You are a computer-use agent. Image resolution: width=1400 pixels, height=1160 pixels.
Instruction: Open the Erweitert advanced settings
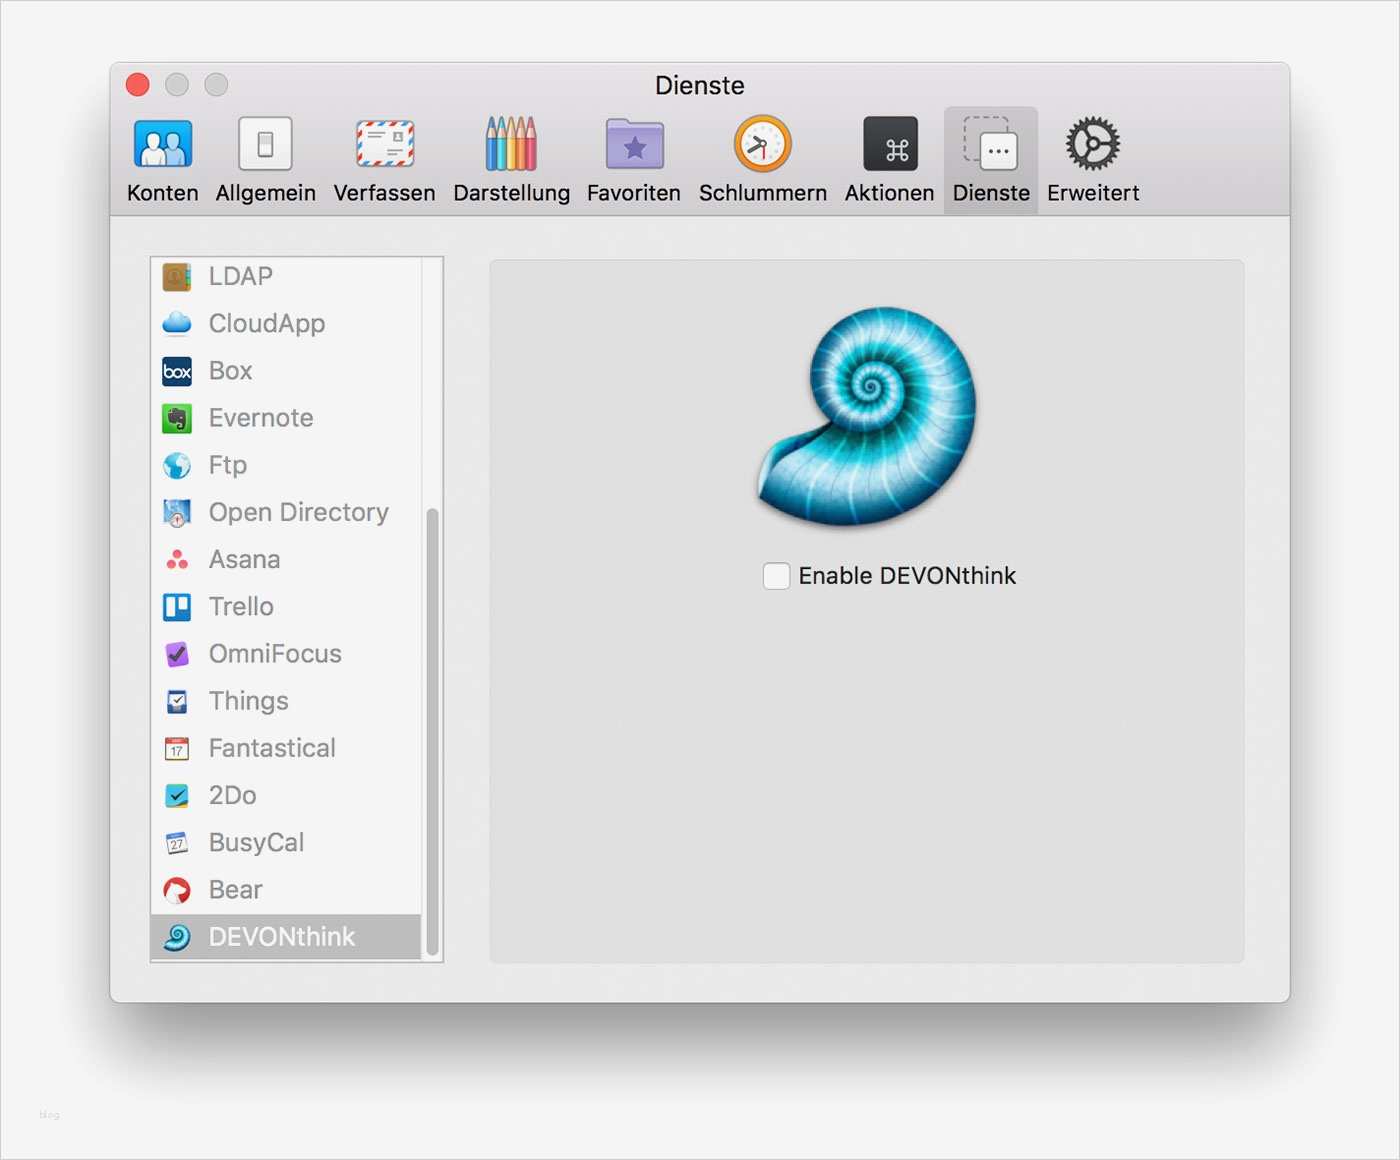(x=1091, y=158)
